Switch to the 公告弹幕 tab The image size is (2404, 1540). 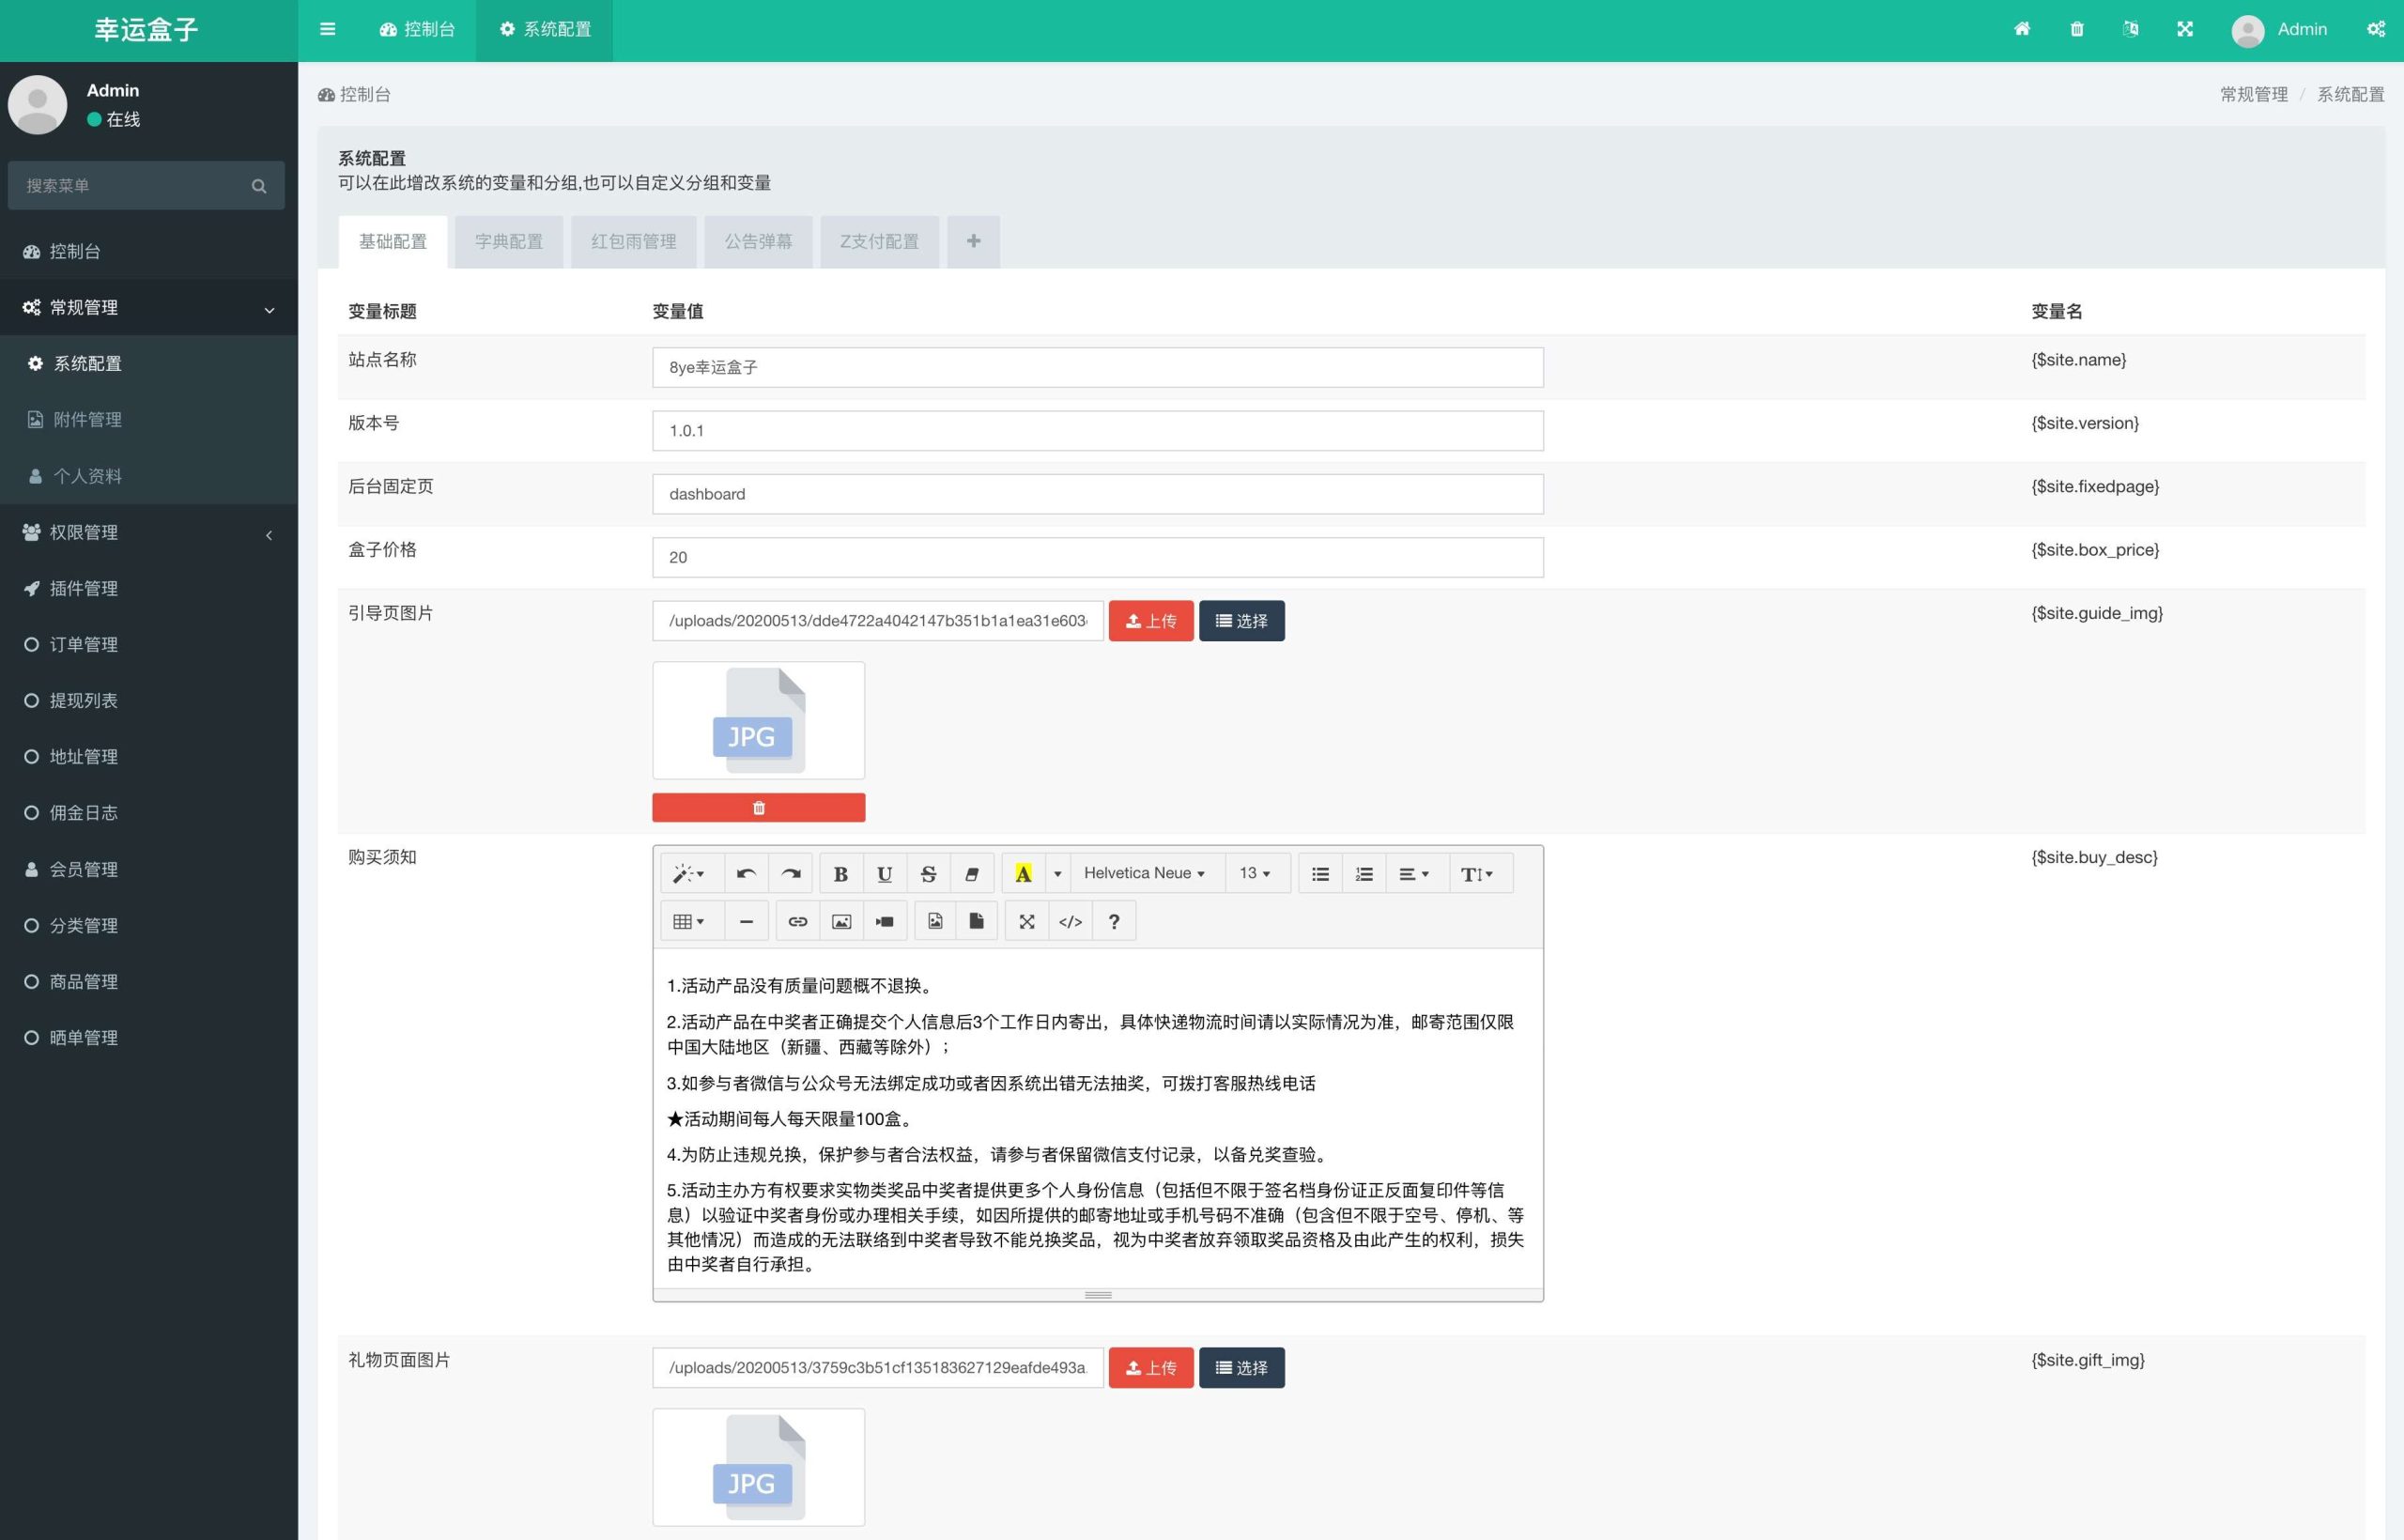[758, 241]
